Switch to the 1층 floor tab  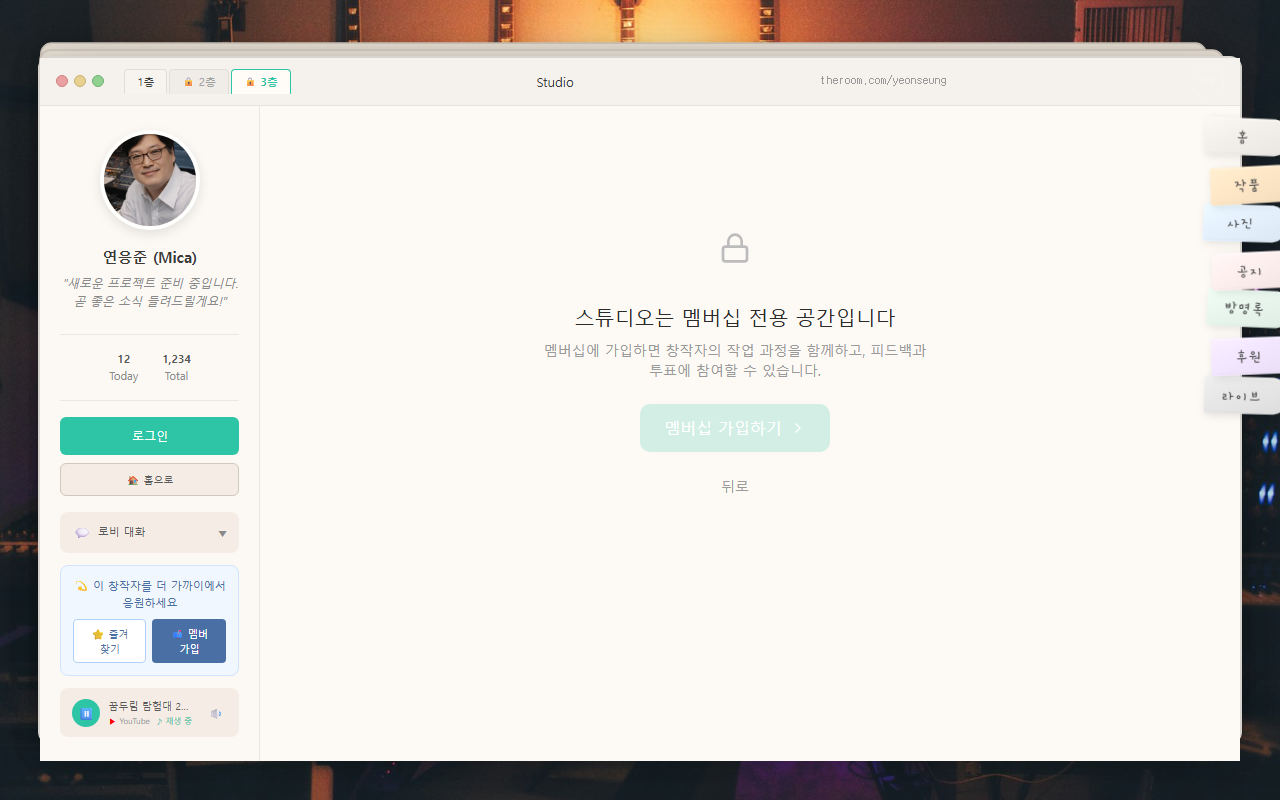point(145,81)
